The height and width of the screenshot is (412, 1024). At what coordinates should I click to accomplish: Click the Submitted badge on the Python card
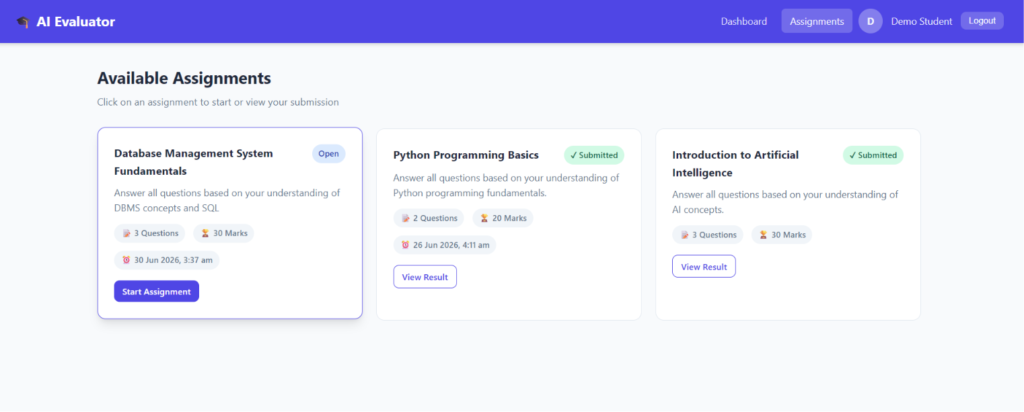[x=594, y=155]
